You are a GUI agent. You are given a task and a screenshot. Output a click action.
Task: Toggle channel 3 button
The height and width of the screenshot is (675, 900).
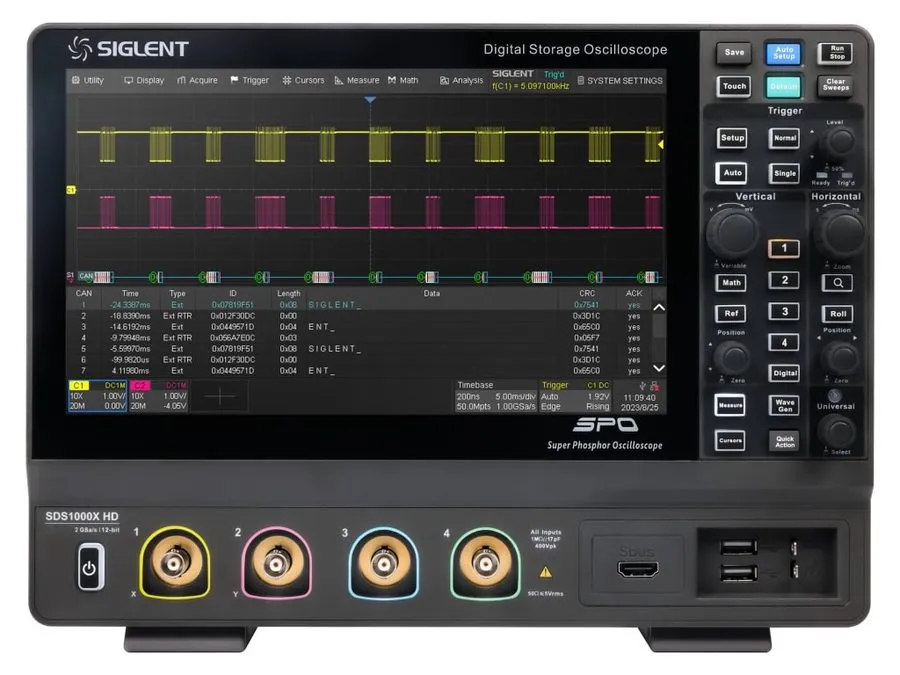coord(784,312)
